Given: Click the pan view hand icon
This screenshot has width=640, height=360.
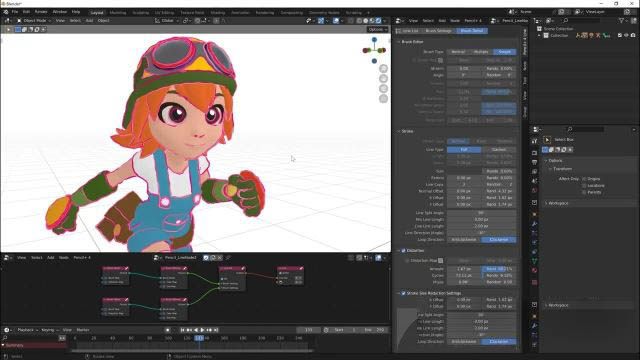Looking at the screenshot, I should [383, 78].
